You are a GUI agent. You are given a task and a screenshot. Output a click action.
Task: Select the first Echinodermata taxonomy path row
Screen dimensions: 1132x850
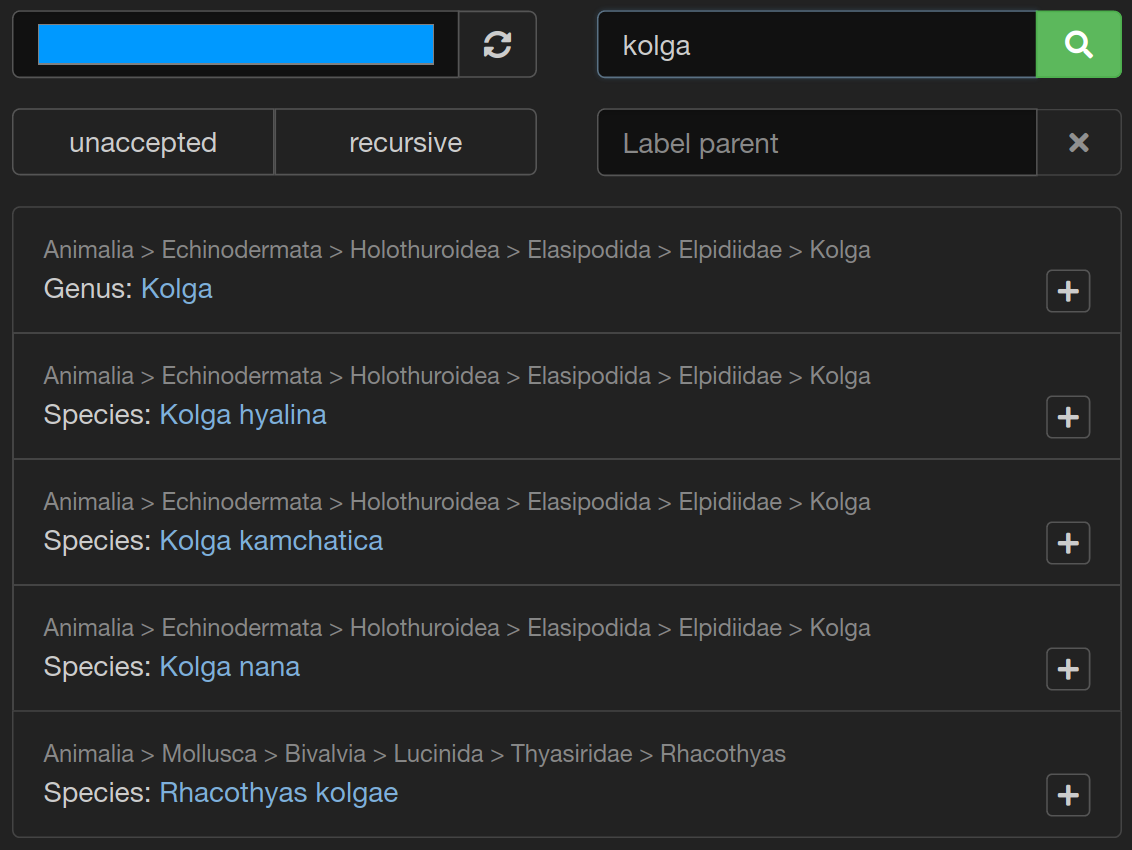pos(457,250)
